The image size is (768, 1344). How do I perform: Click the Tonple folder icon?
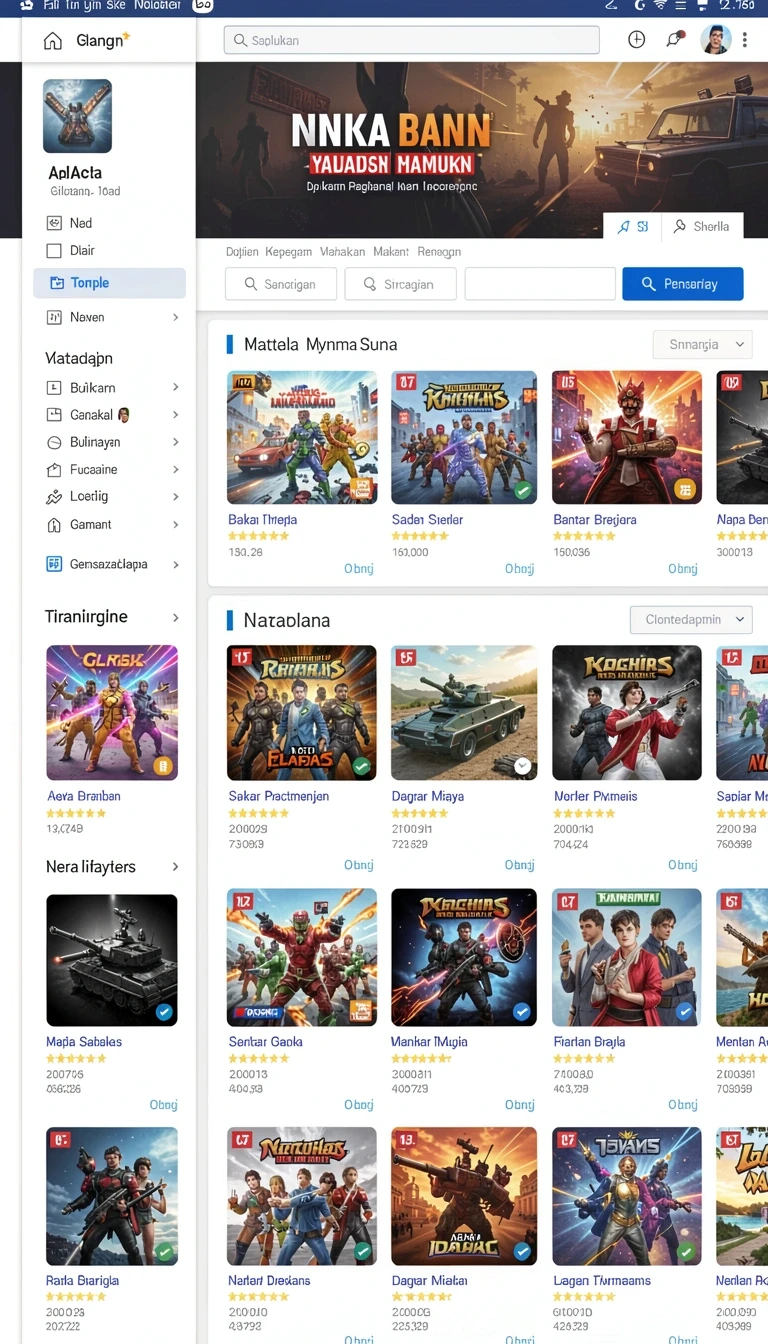(56, 283)
